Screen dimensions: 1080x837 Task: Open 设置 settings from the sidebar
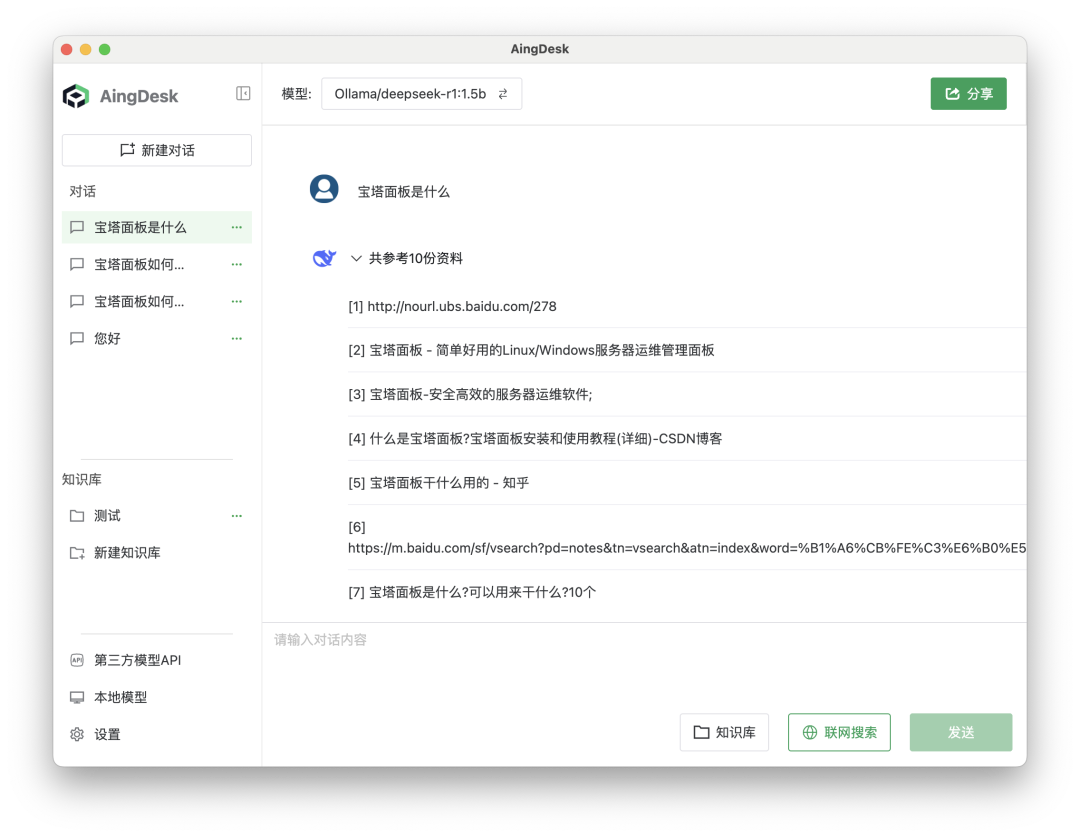[x=107, y=734]
